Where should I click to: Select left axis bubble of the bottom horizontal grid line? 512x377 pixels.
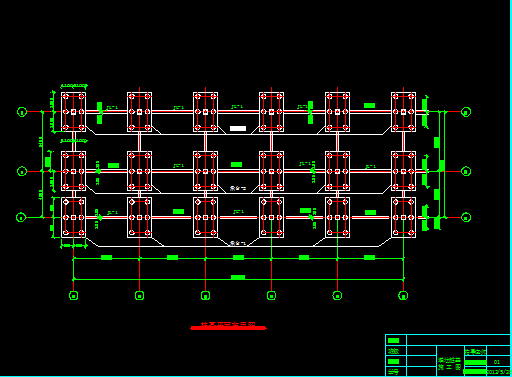21,217
